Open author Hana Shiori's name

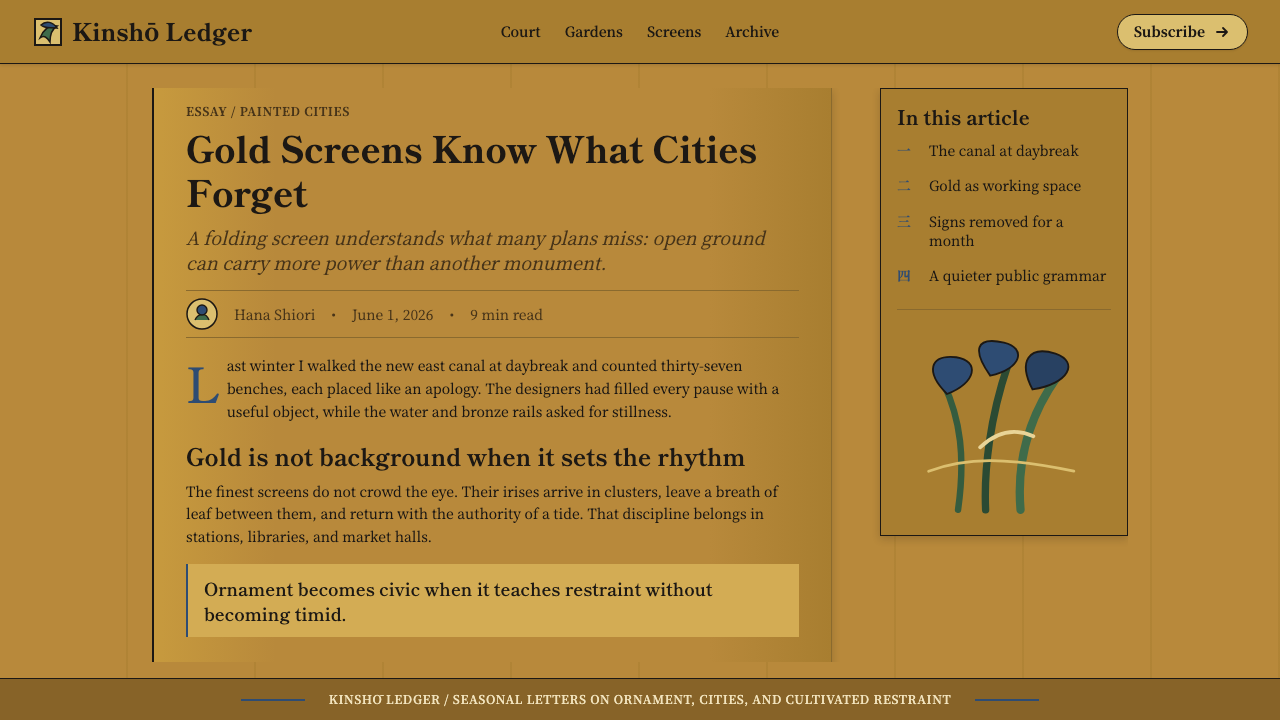274,315
